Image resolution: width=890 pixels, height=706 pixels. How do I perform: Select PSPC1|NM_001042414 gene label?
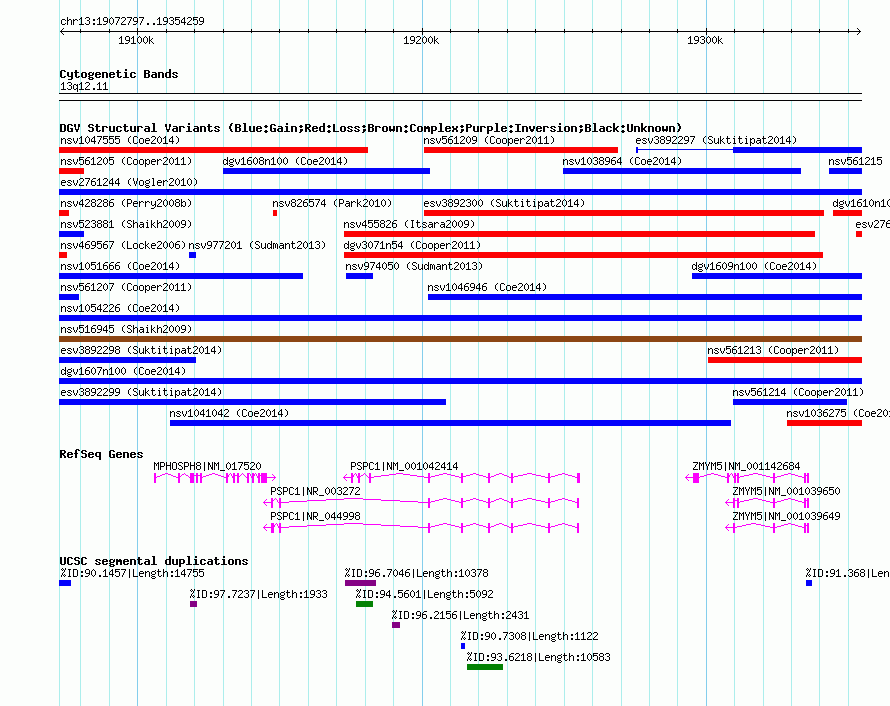(404, 466)
